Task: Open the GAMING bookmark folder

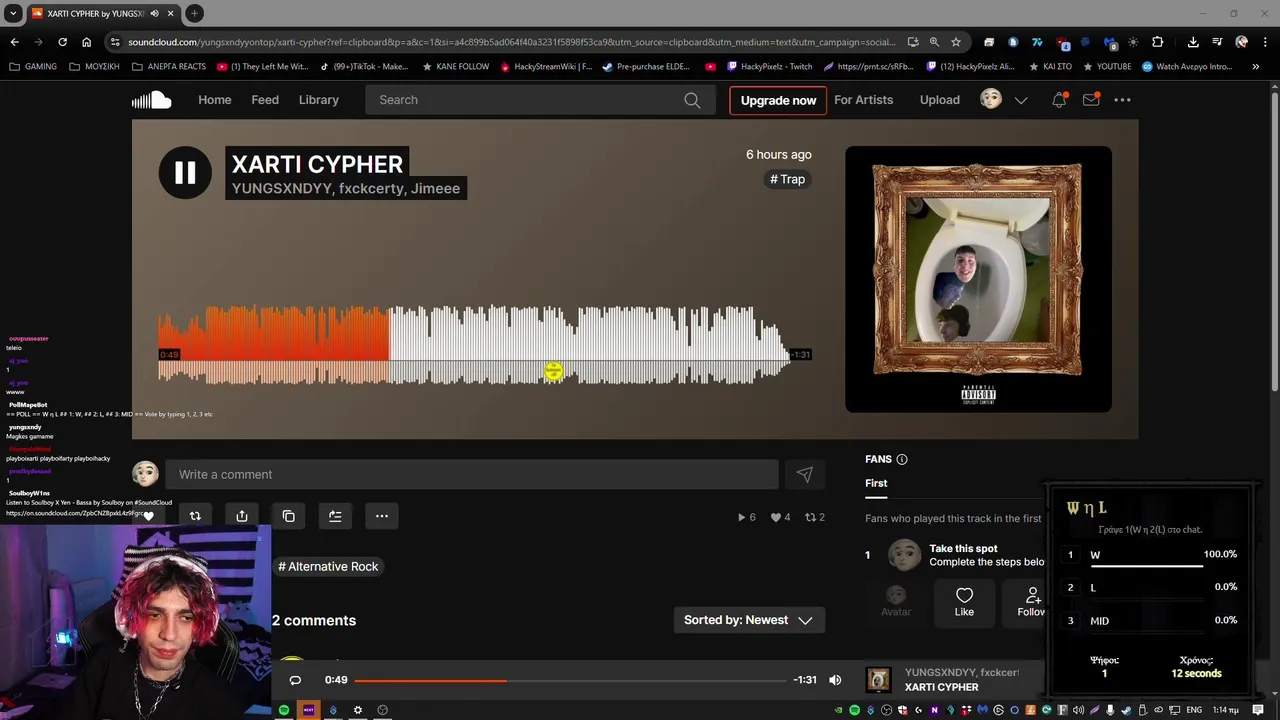Action: 33,67
